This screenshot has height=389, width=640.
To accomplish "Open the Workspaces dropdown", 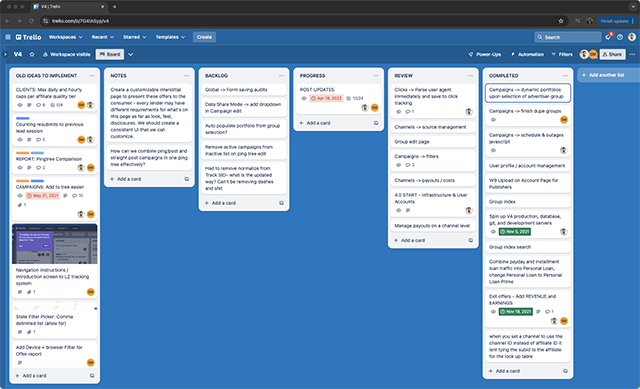I will click(x=65, y=37).
